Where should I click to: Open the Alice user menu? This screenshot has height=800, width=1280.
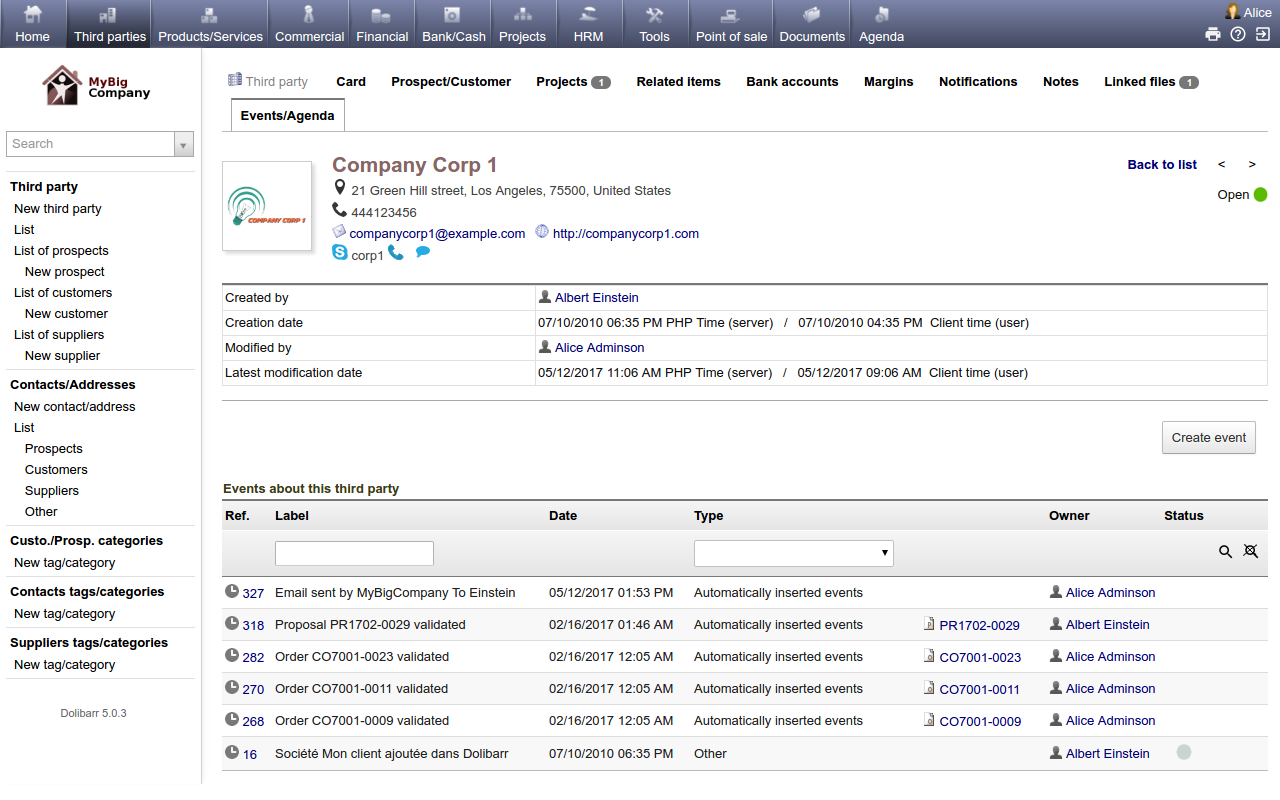pyautogui.click(x=1249, y=12)
